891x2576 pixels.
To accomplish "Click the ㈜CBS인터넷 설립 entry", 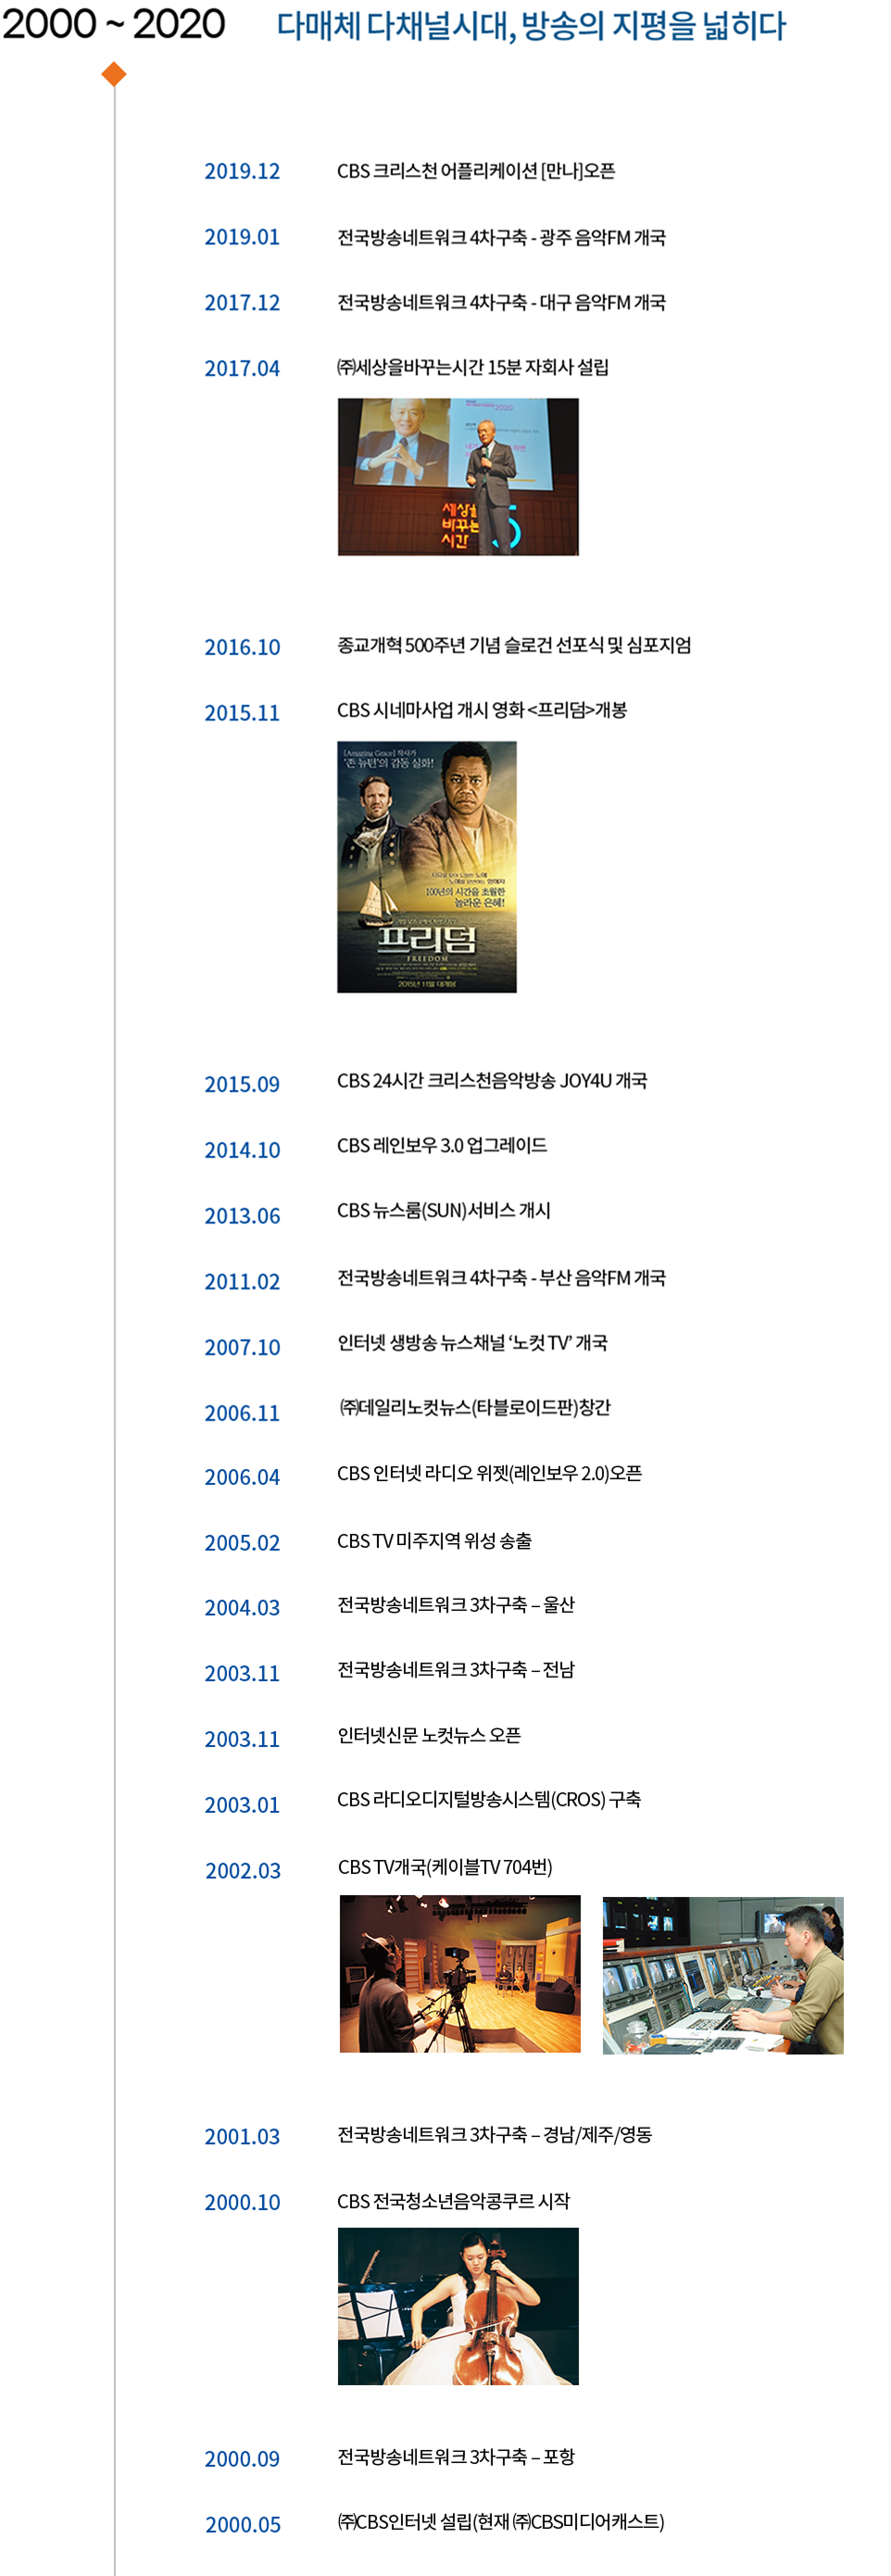I will tap(500, 2521).
